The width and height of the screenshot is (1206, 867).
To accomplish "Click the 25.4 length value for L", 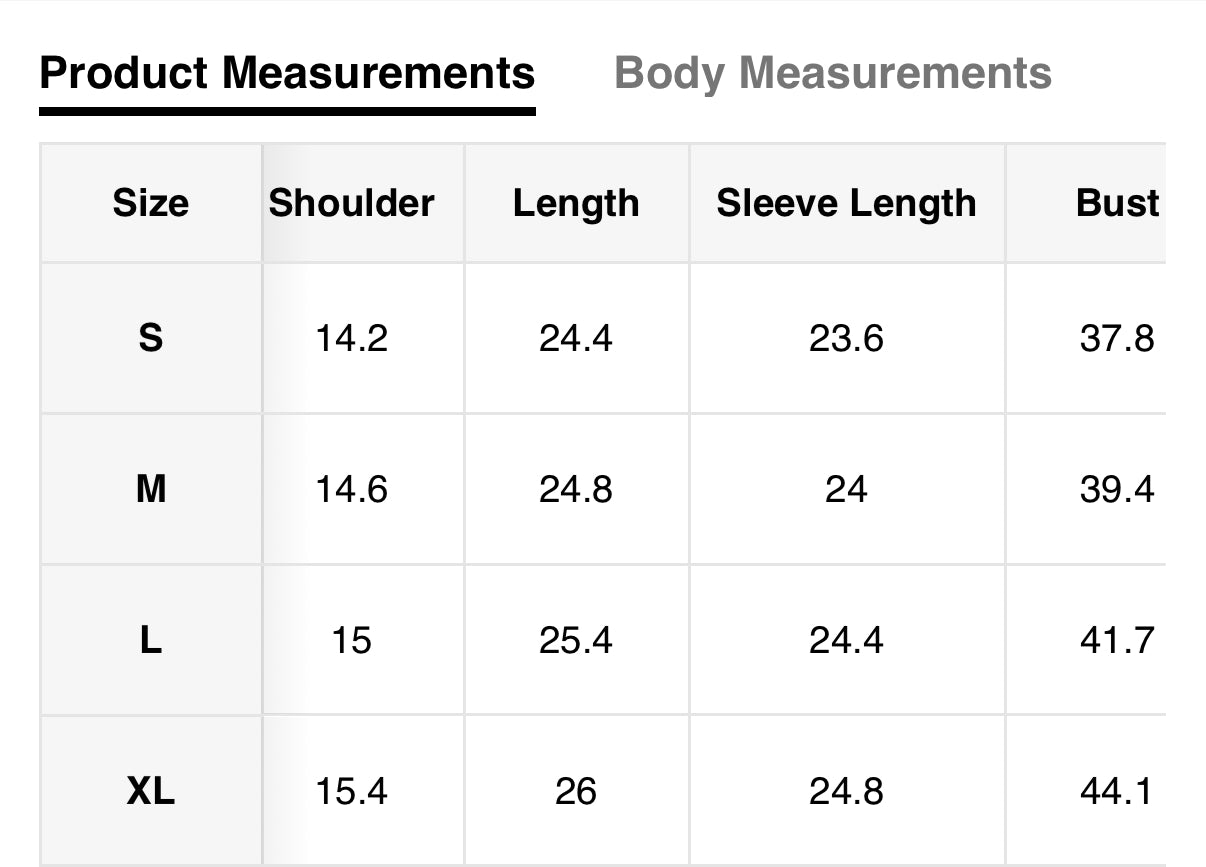I will [x=576, y=640].
